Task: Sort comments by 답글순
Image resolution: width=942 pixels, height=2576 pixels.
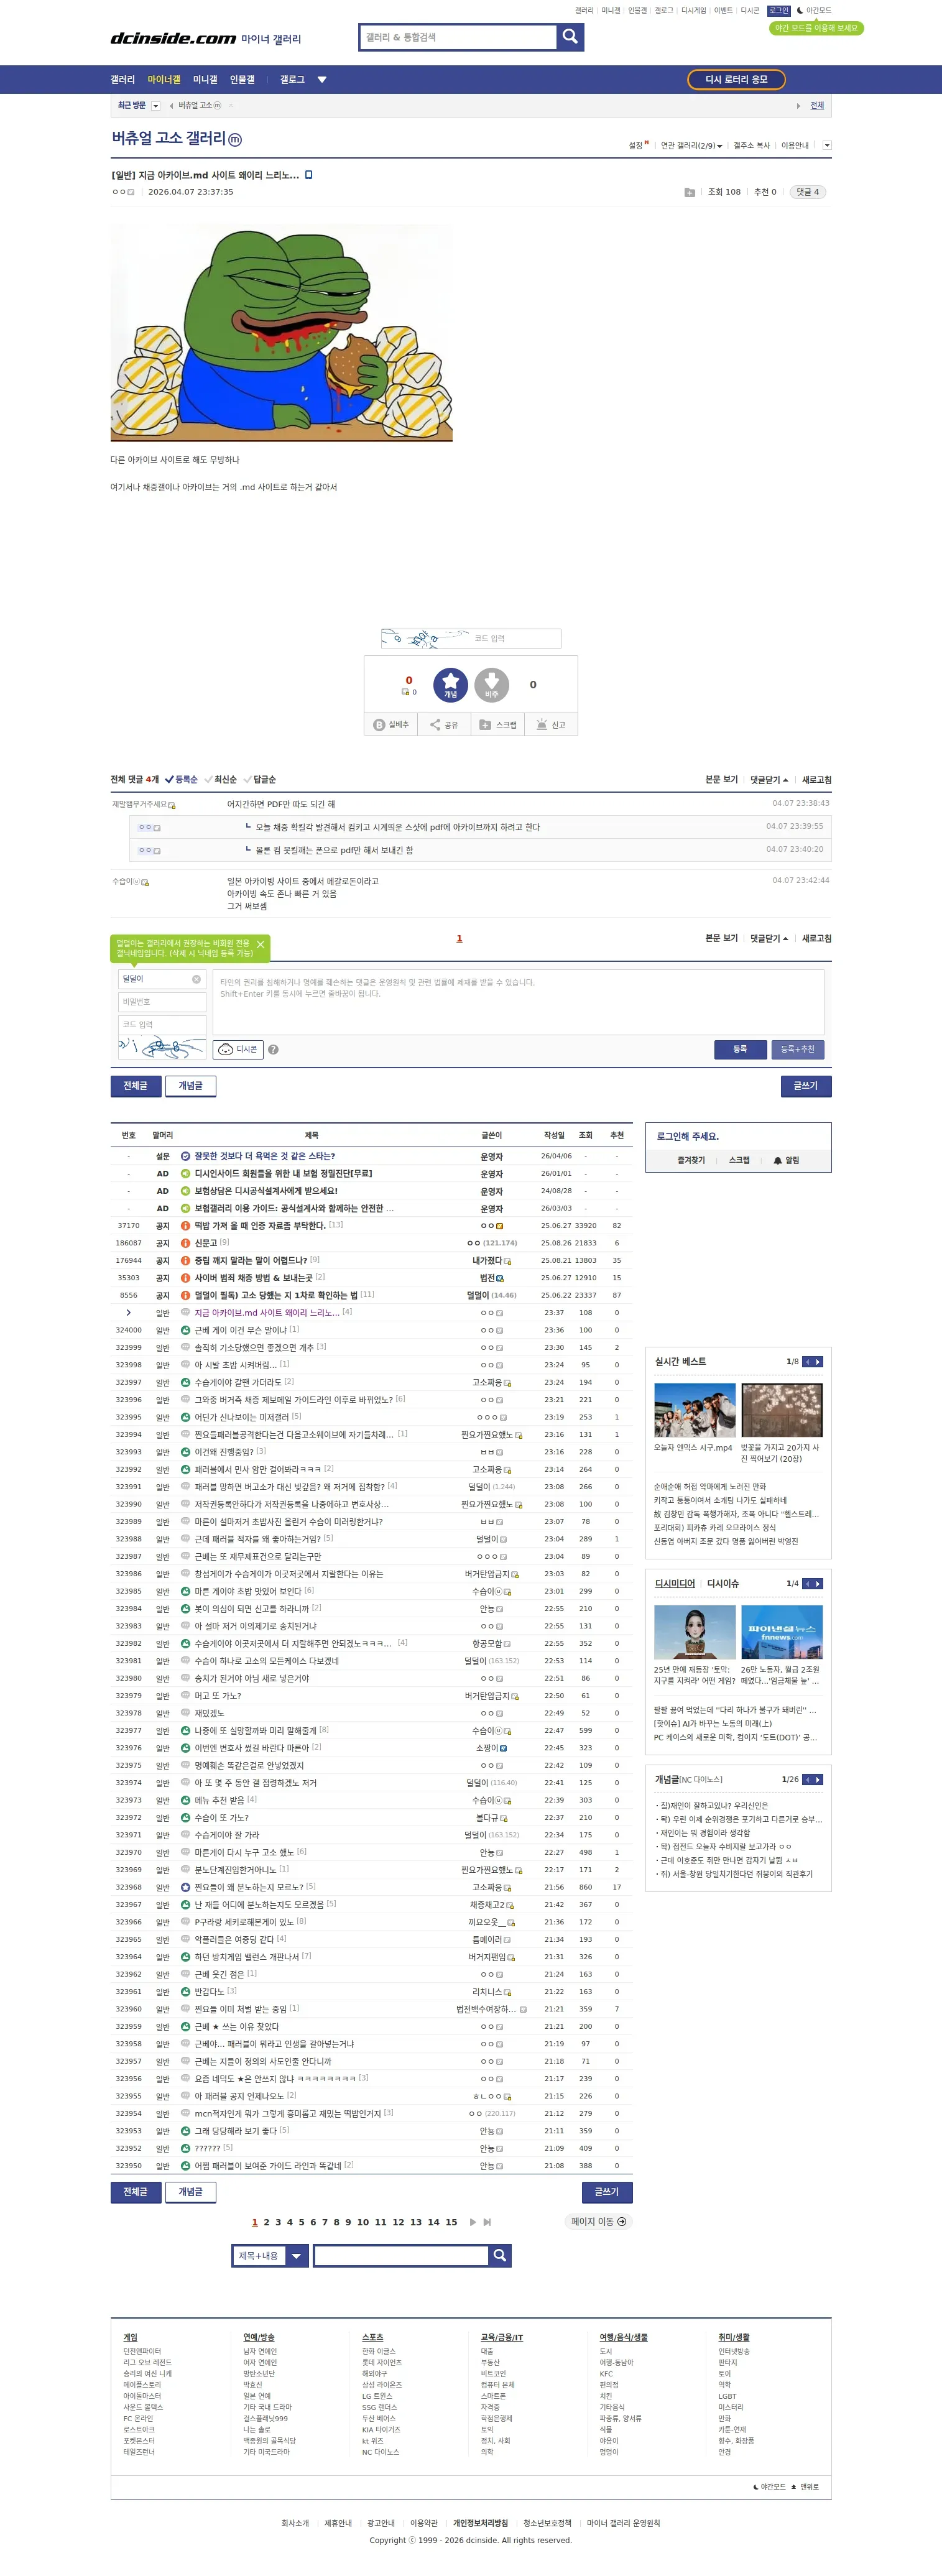Action: click(260, 780)
